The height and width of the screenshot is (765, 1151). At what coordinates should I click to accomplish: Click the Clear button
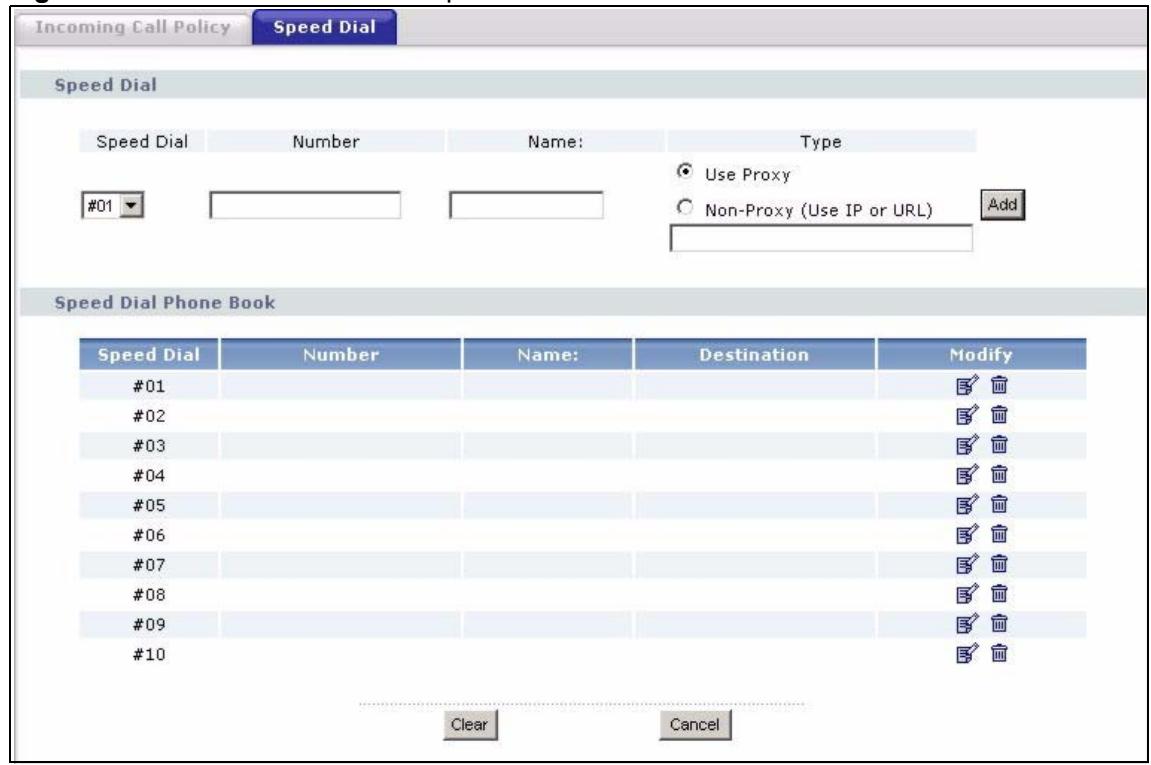click(469, 725)
